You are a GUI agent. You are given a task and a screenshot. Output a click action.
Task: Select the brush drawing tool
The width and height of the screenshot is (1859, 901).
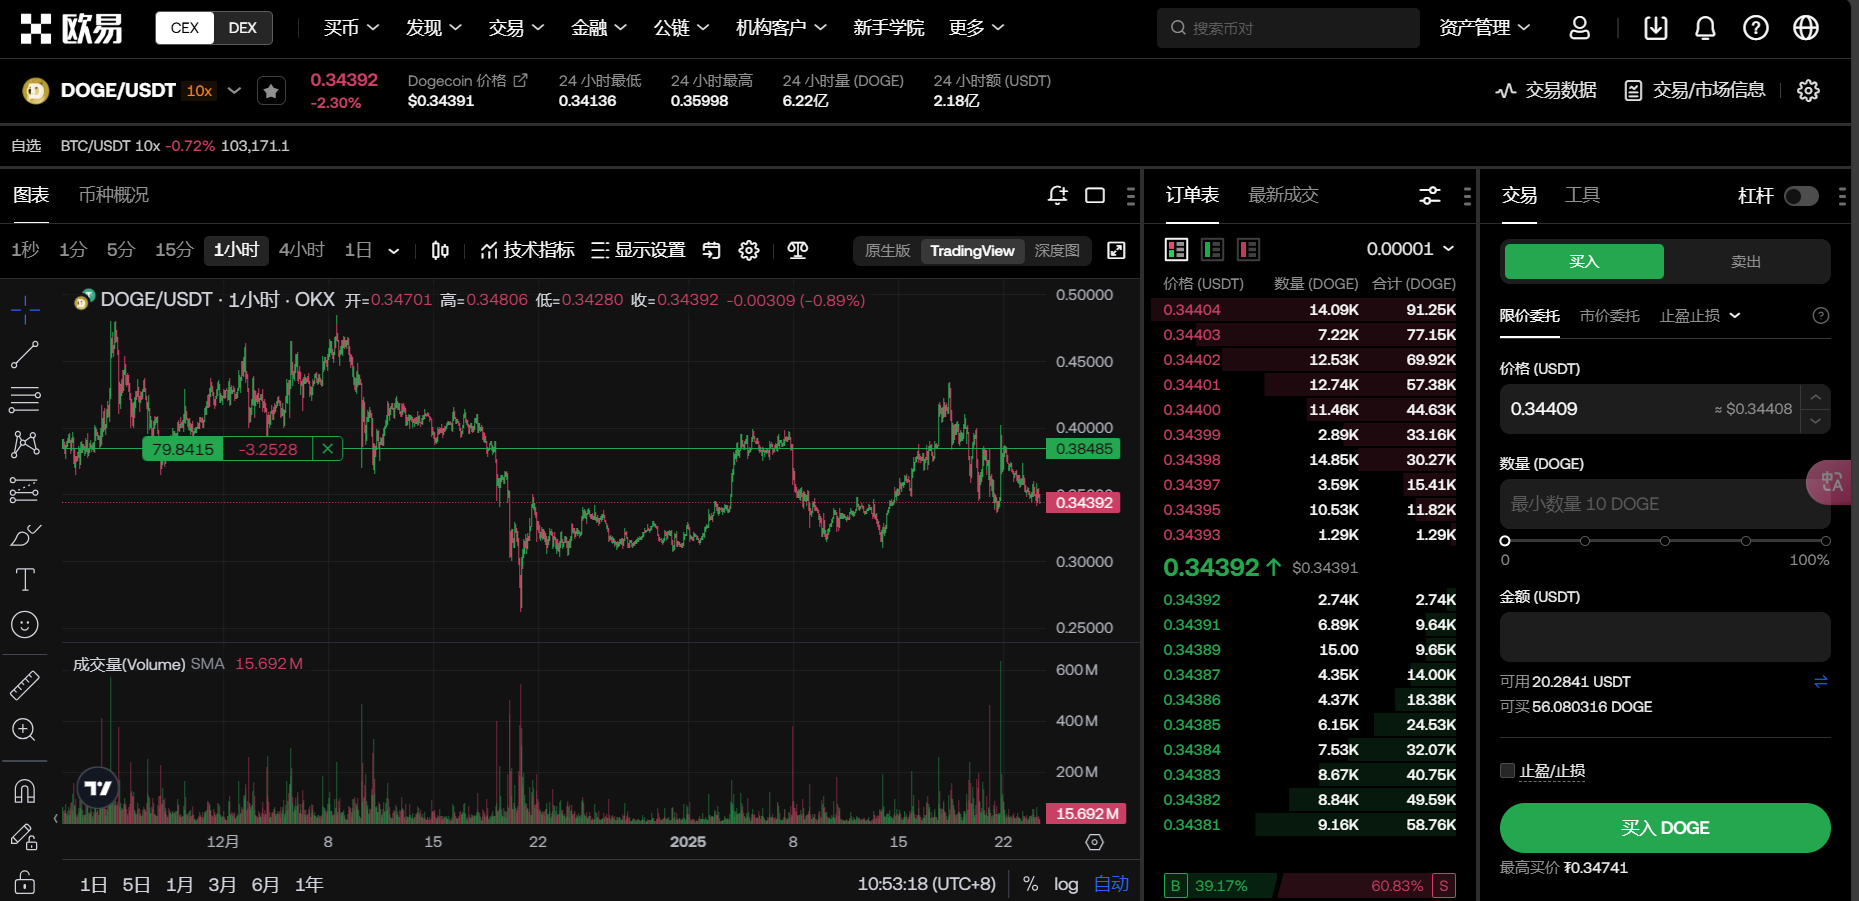pyautogui.click(x=25, y=535)
